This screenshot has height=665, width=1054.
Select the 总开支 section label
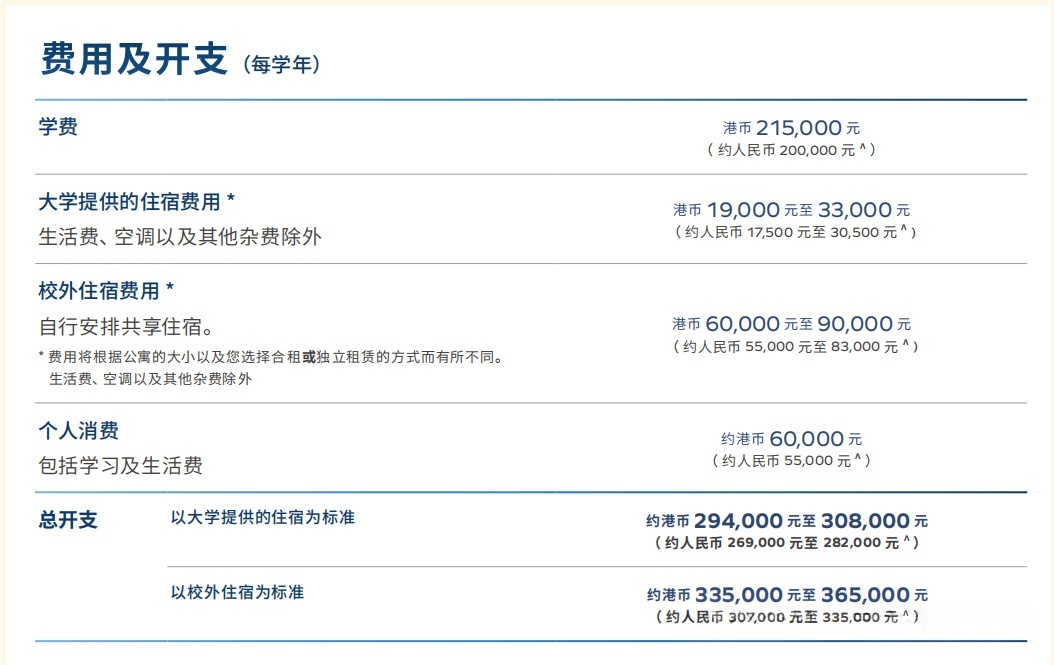point(68,520)
